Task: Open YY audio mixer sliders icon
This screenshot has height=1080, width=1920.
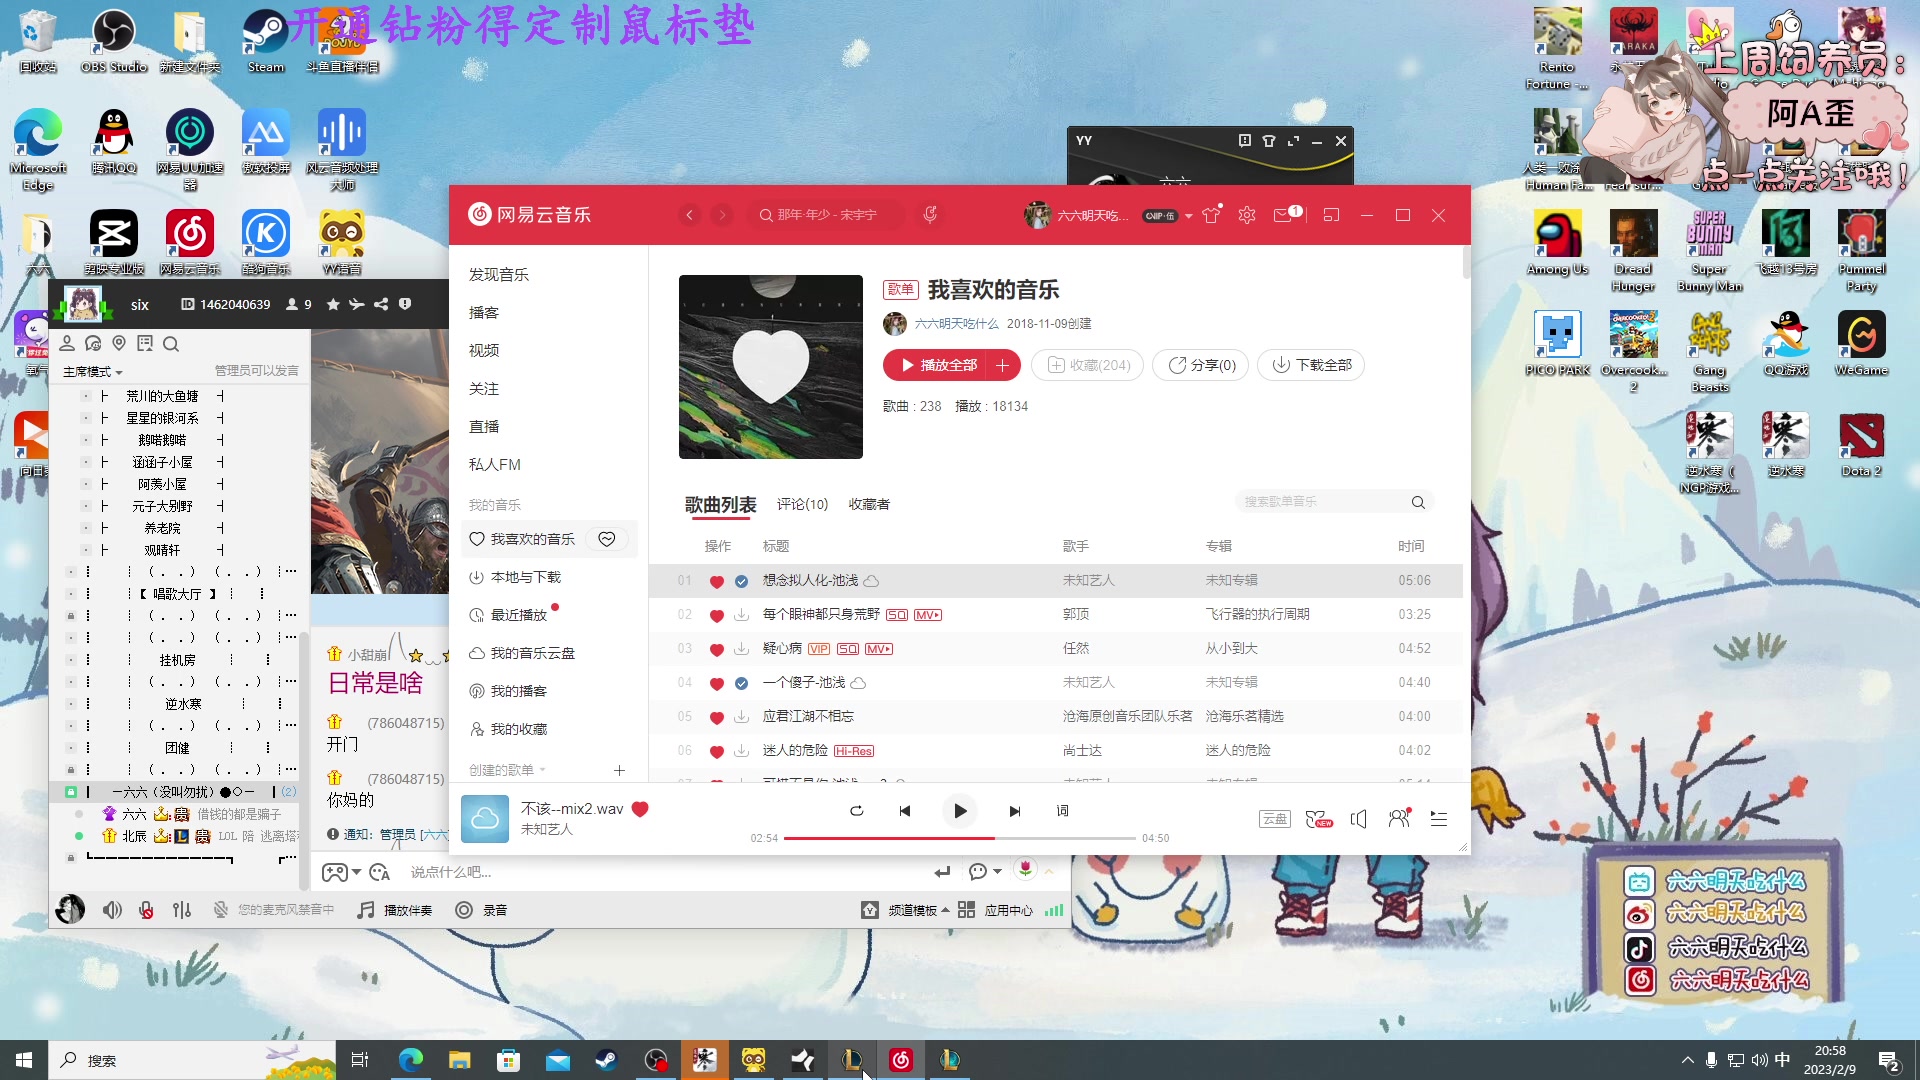Action: 182,910
